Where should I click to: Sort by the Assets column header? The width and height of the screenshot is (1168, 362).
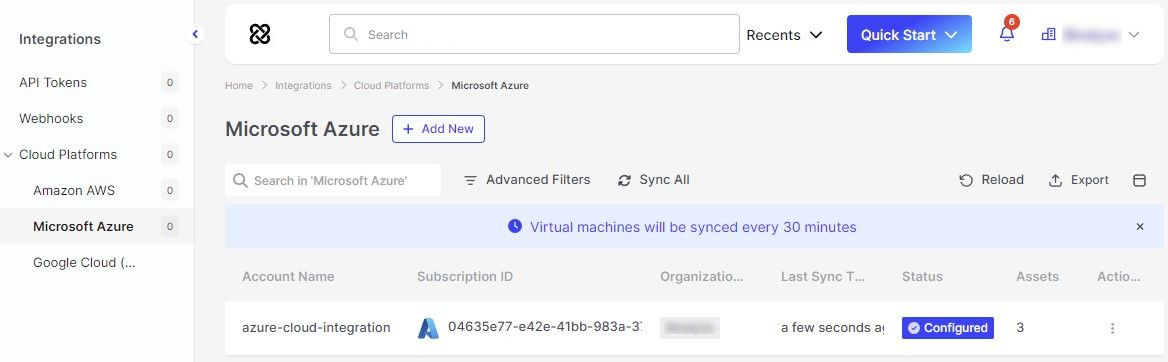point(1037,276)
